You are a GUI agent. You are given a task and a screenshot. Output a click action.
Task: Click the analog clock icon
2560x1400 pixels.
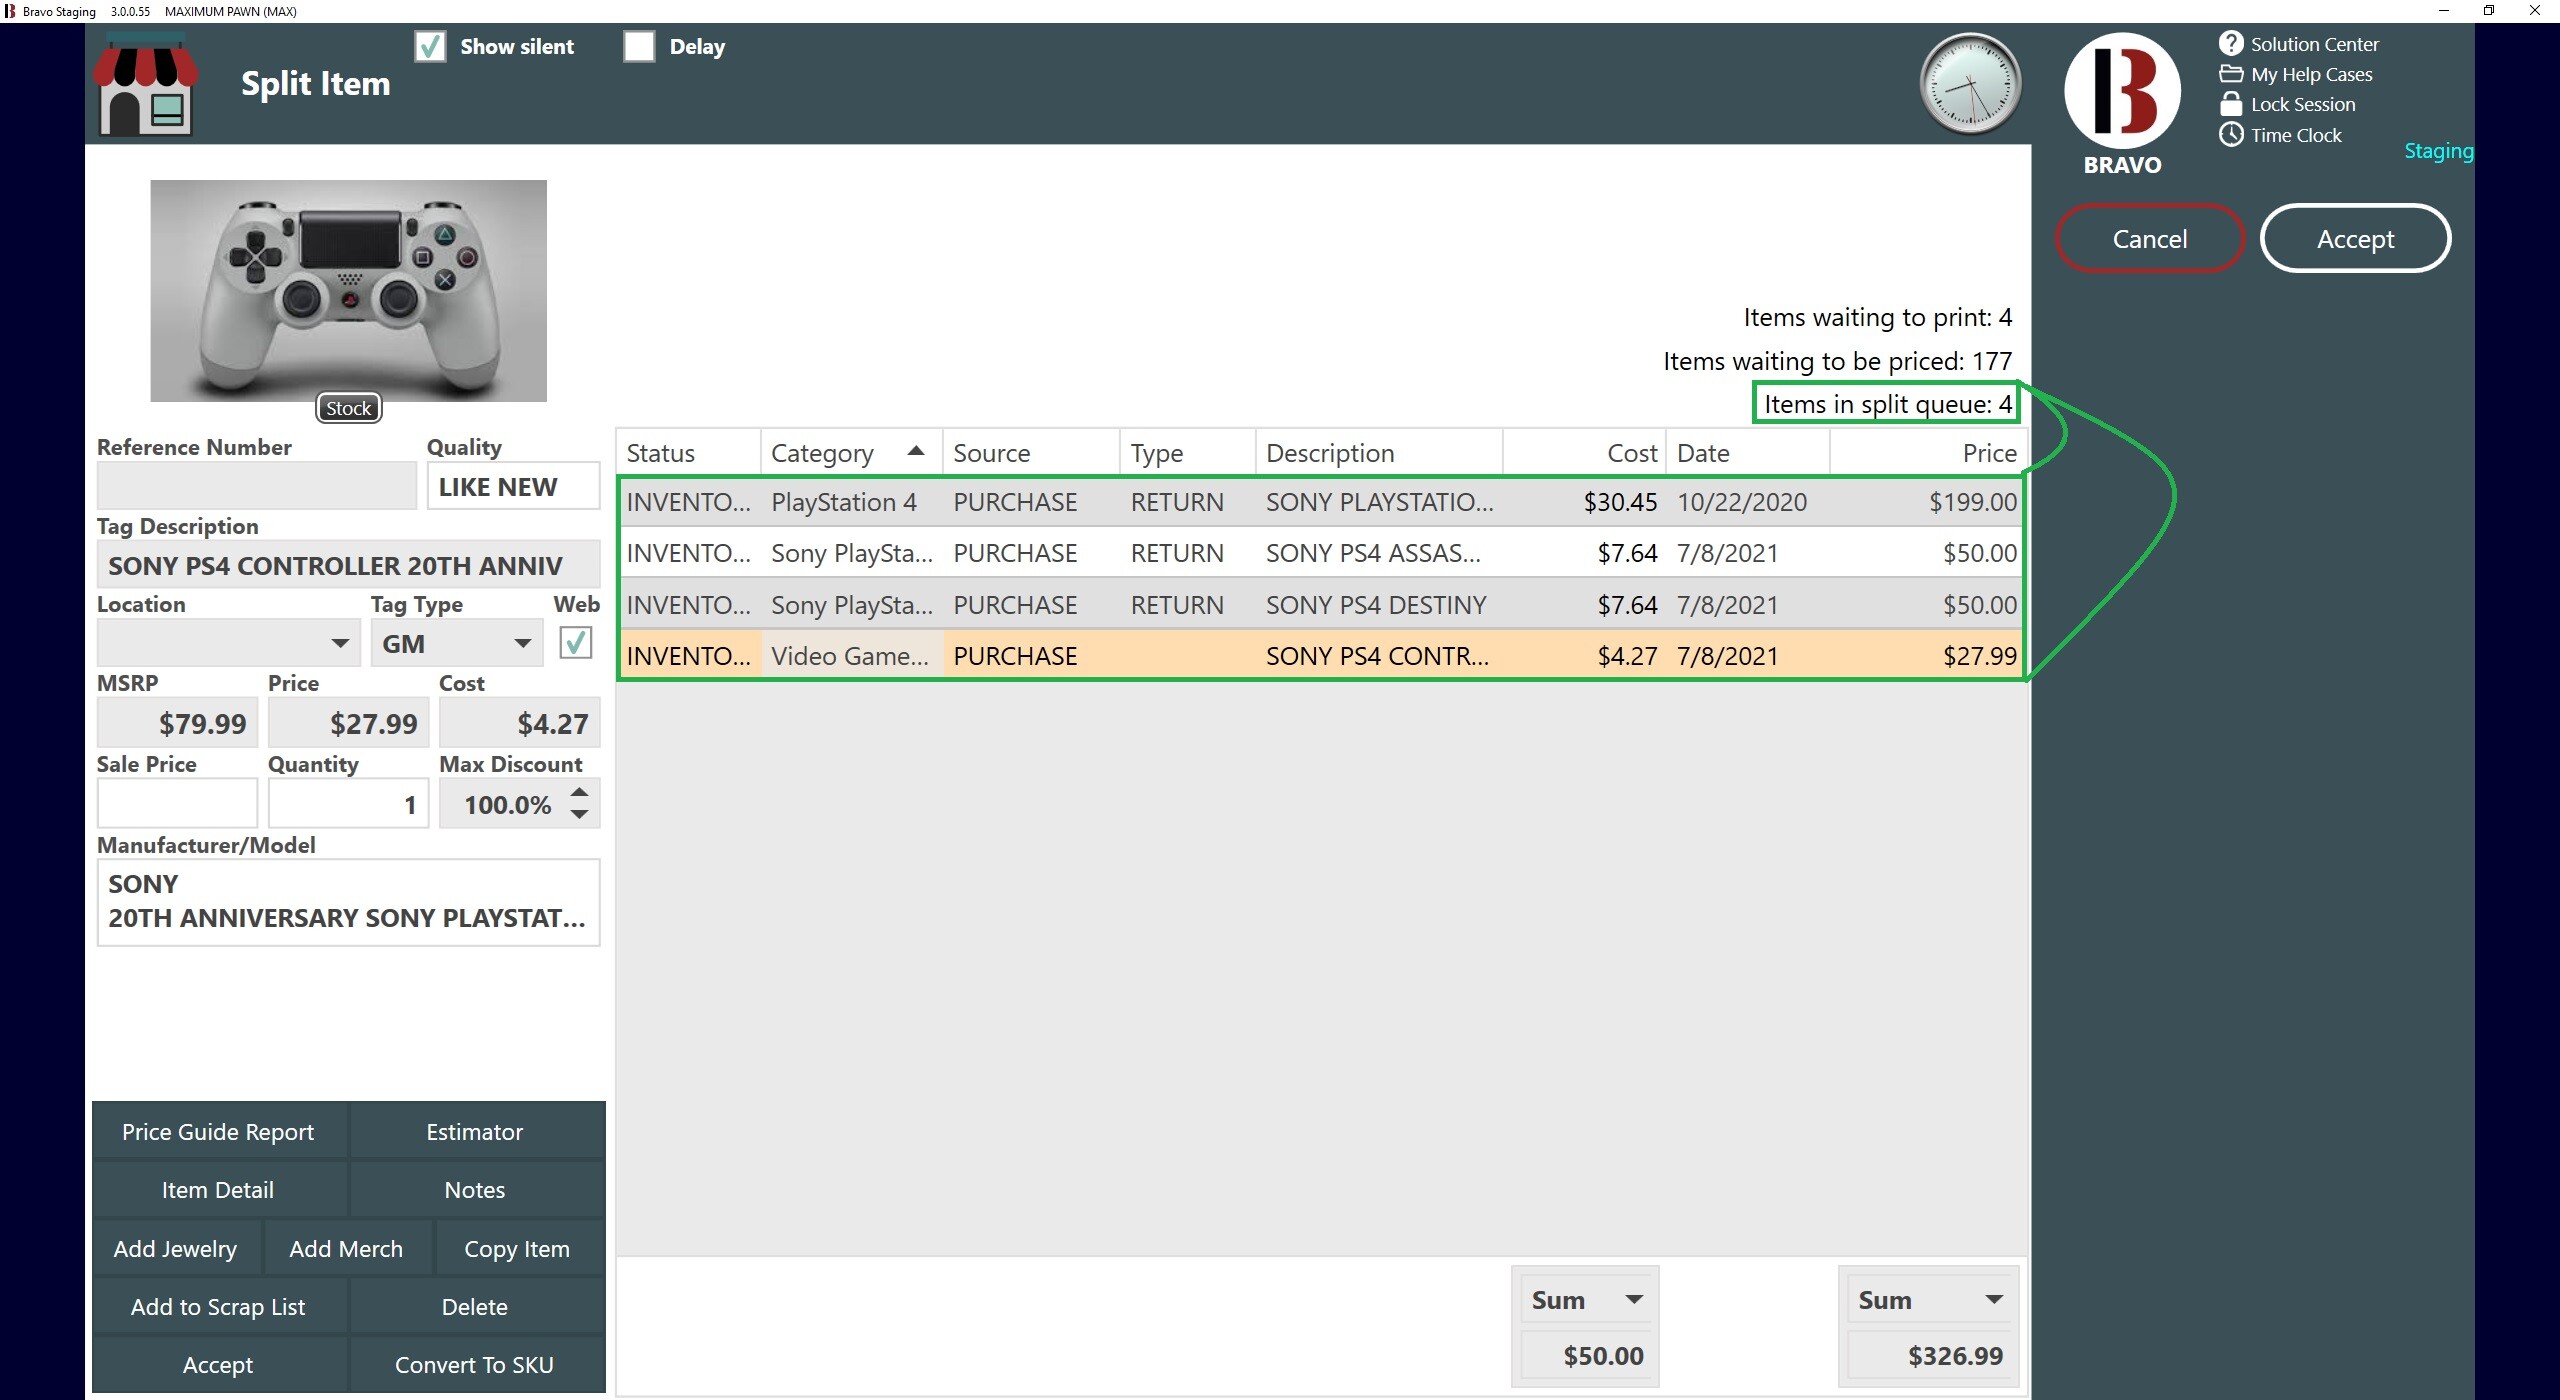[x=1969, y=84]
